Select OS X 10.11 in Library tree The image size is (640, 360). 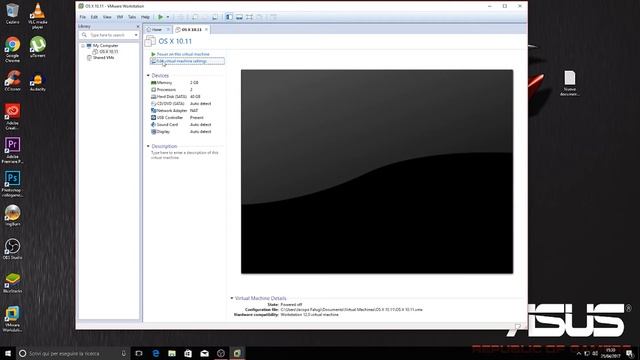(x=105, y=52)
